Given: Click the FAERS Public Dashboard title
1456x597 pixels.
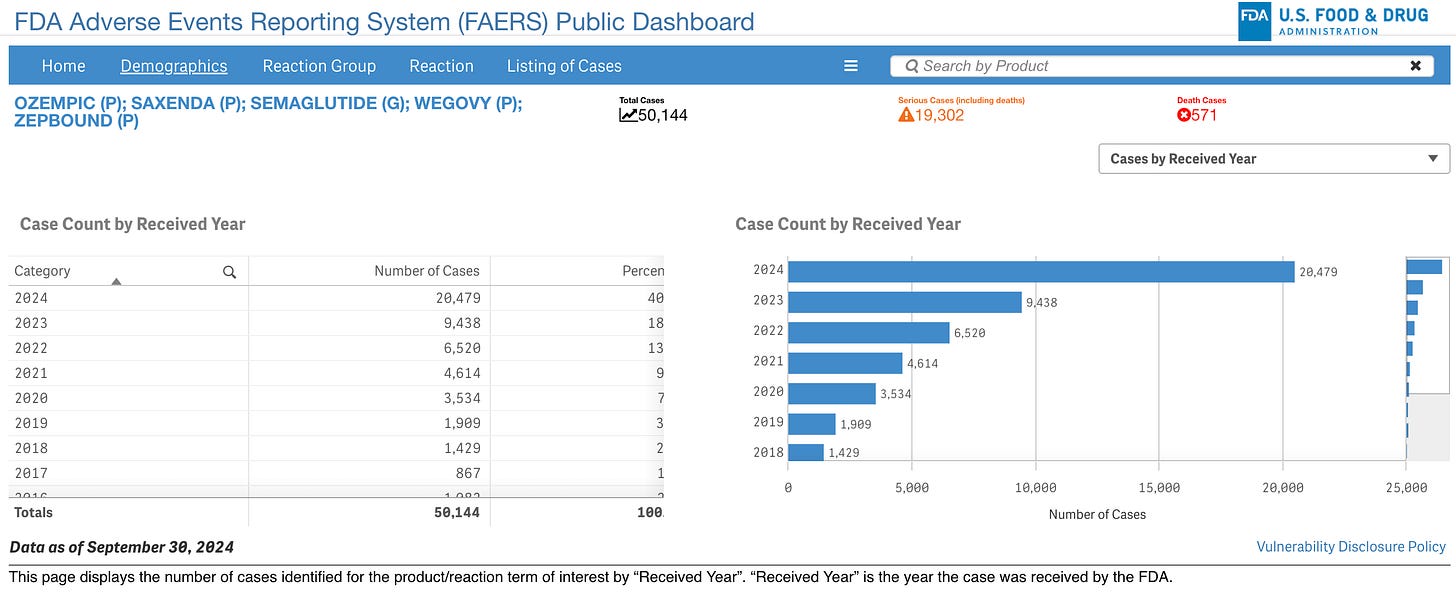Looking at the screenshot, I should point(384,21).
